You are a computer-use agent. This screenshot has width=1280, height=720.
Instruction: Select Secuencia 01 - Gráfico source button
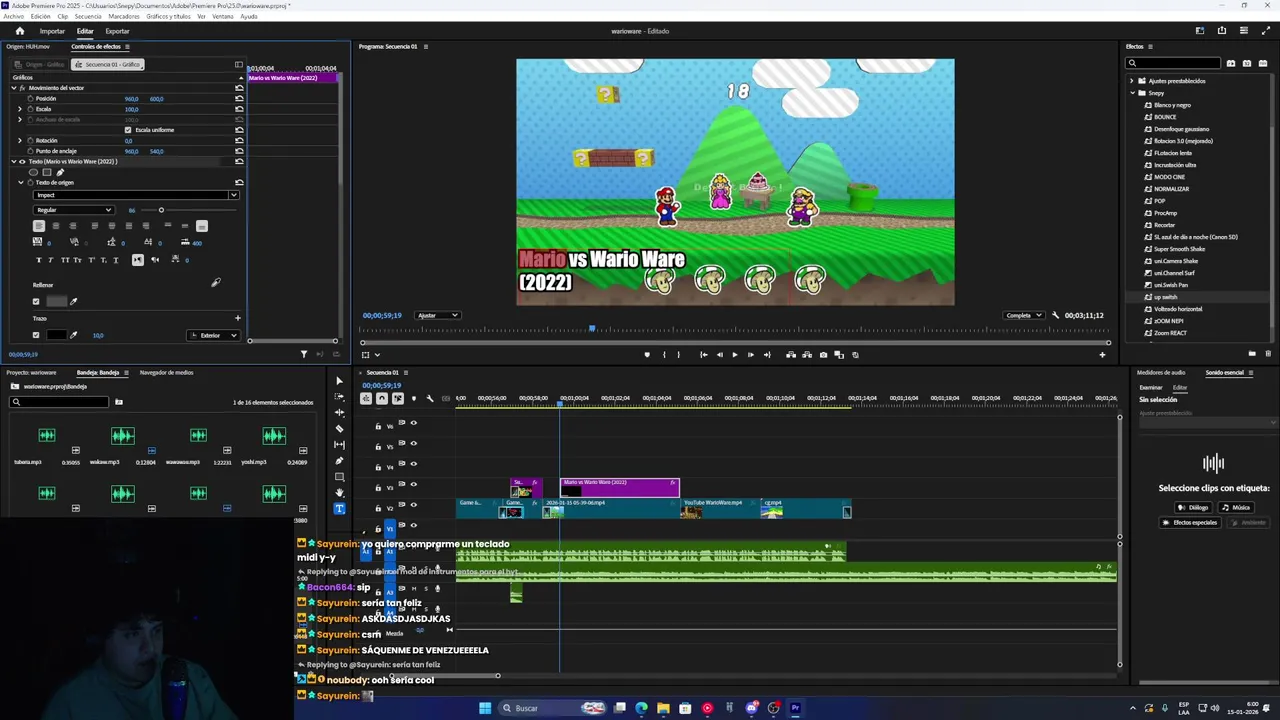point(109,64)
